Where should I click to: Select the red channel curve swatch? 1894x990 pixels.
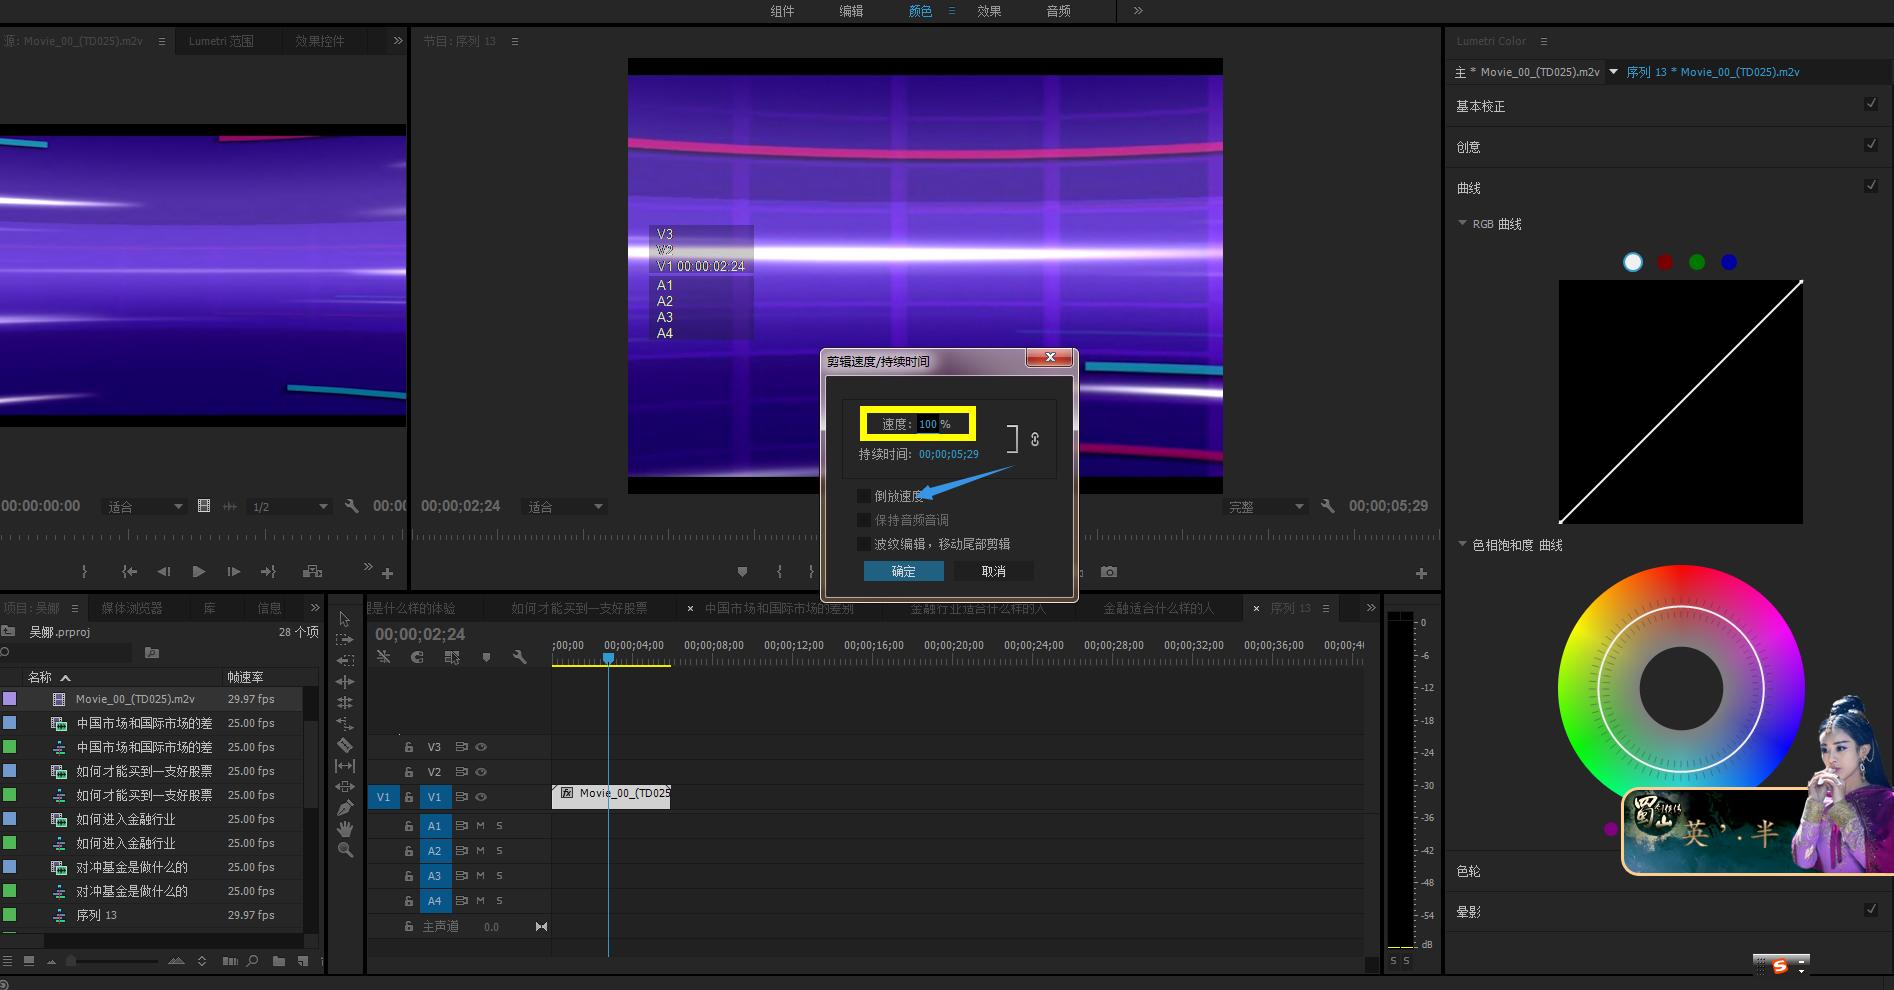pos(1665,262)
